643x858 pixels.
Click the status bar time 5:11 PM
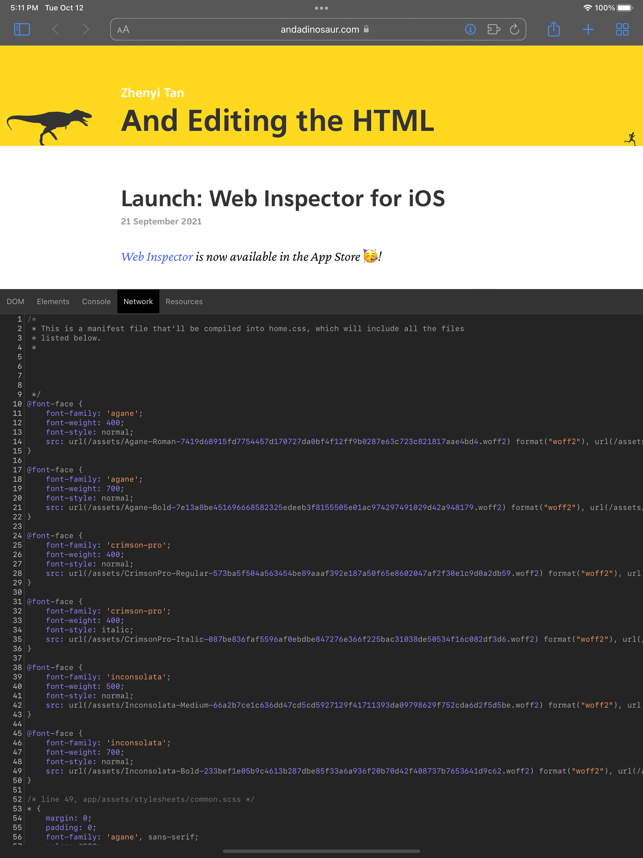click(x=24, y=8)
